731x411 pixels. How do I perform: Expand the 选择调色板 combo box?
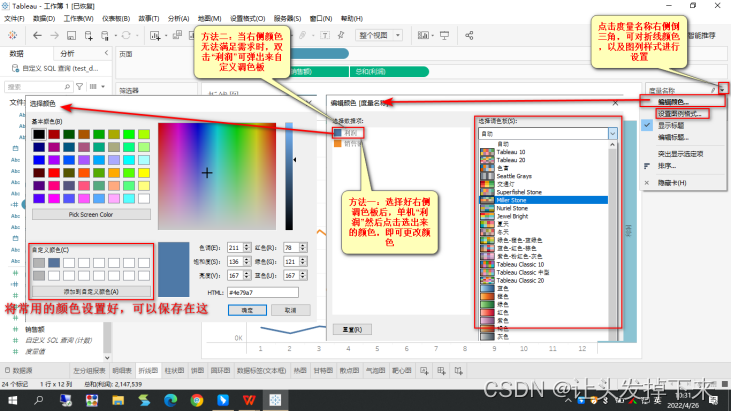point(613,134)
